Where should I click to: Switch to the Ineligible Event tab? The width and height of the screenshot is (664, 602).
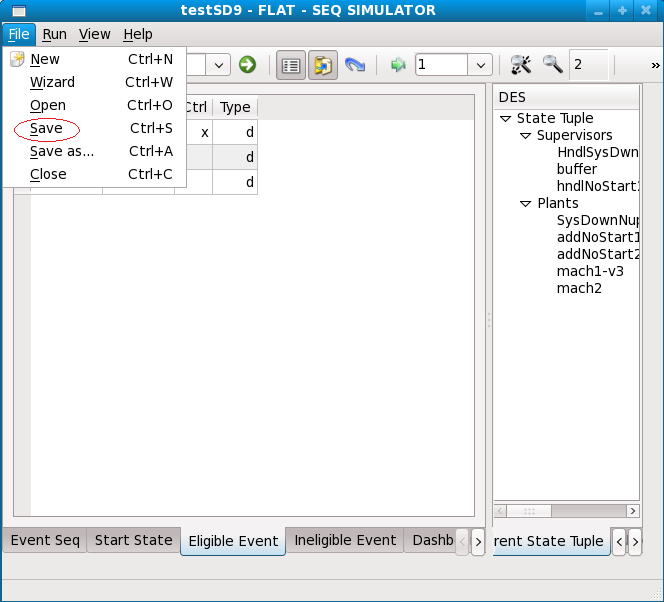click(x=345, y=540)
